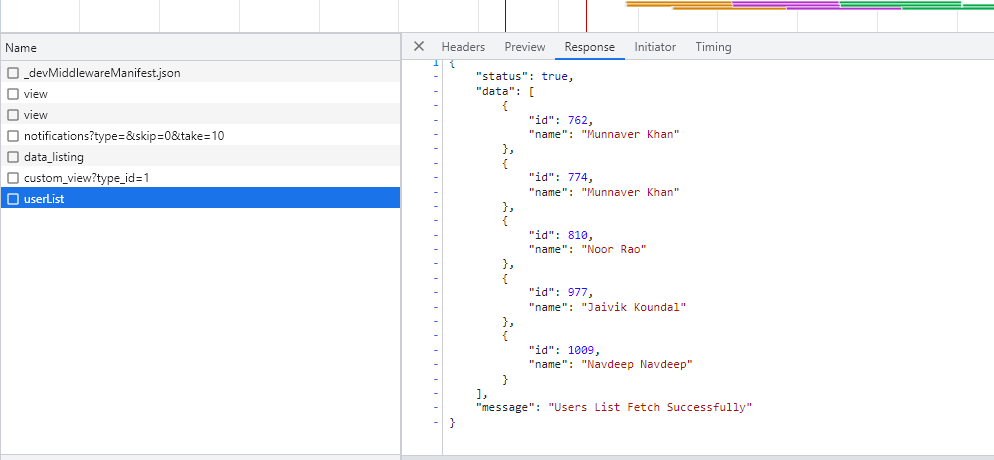The image size is (994, 460).
Task: Select the Response tab
Action: click(x=590, y=47)
